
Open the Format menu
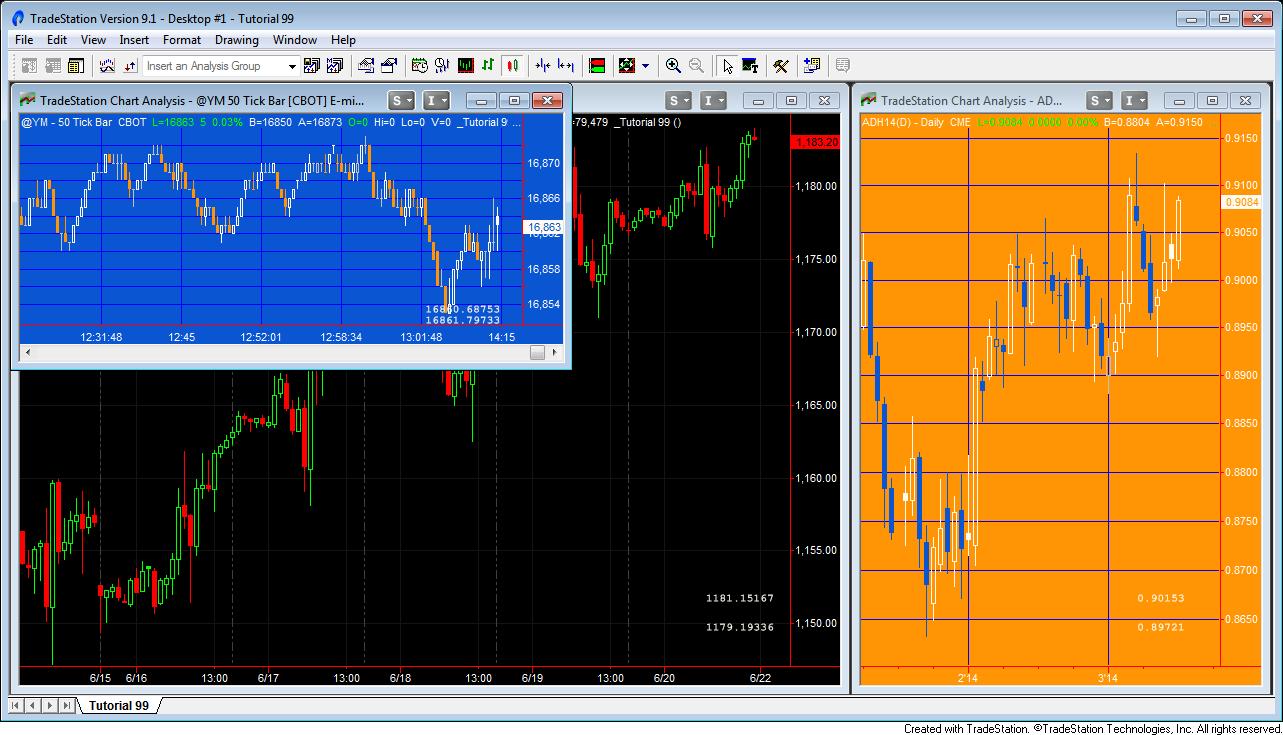click(182, 40)
